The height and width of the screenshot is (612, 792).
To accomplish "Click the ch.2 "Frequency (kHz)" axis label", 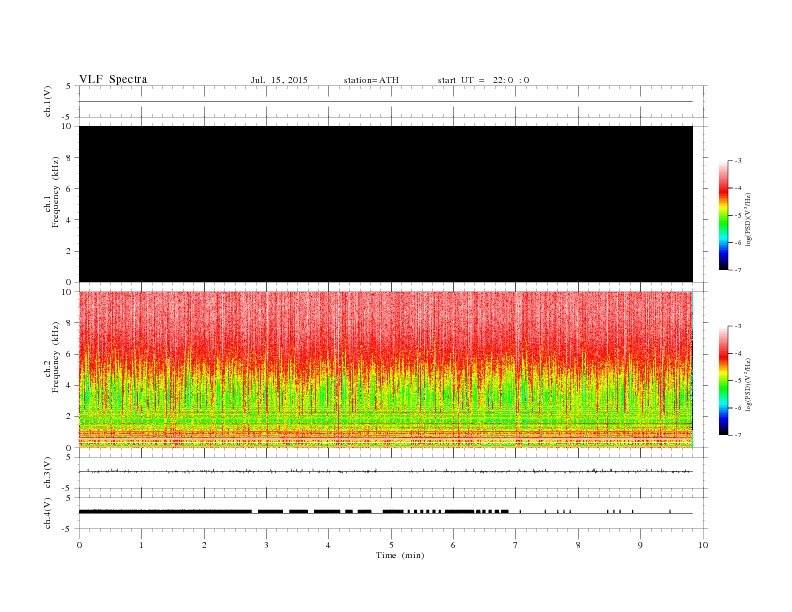I will (55, 357).
